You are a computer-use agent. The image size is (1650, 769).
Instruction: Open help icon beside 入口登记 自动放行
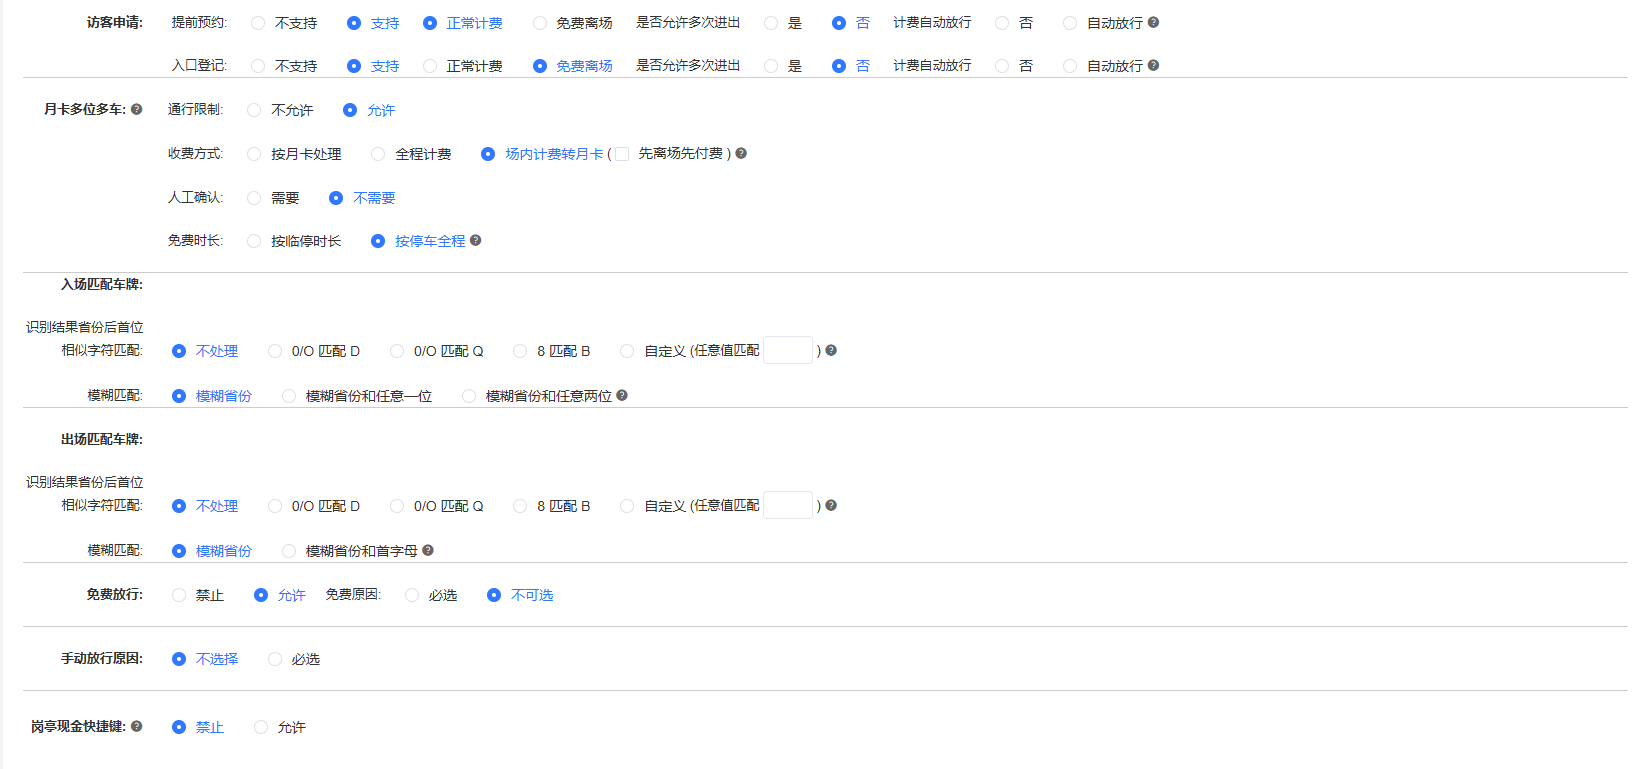[x=1153, y=65]
